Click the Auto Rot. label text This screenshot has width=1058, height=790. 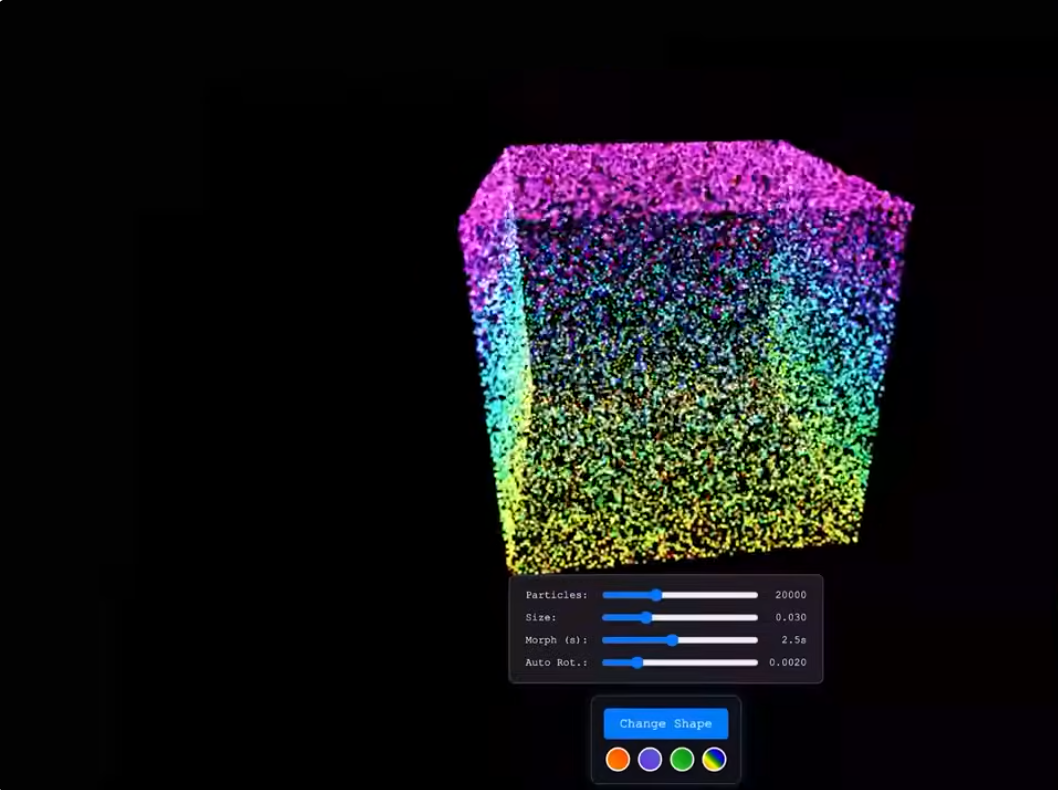tap(556, 663)
